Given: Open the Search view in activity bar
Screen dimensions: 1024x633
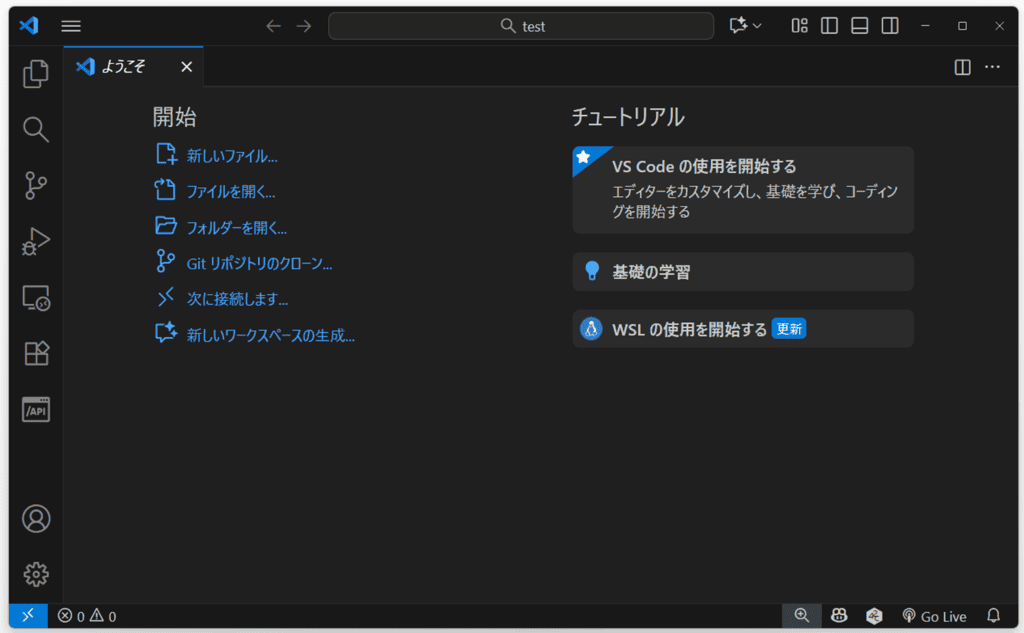Looking at the screenshot, I should 36,129.
